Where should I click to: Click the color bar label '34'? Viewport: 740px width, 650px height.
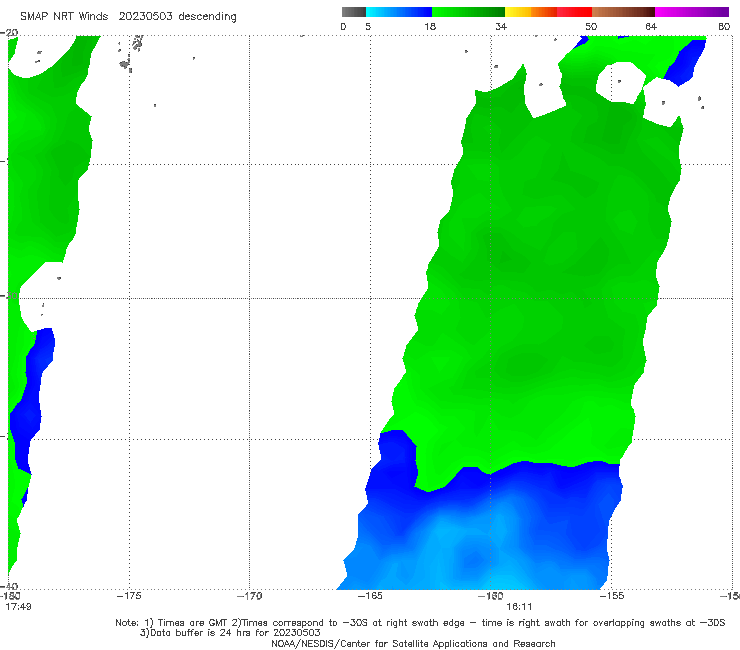pyautogui.click(x=501, y=26)
